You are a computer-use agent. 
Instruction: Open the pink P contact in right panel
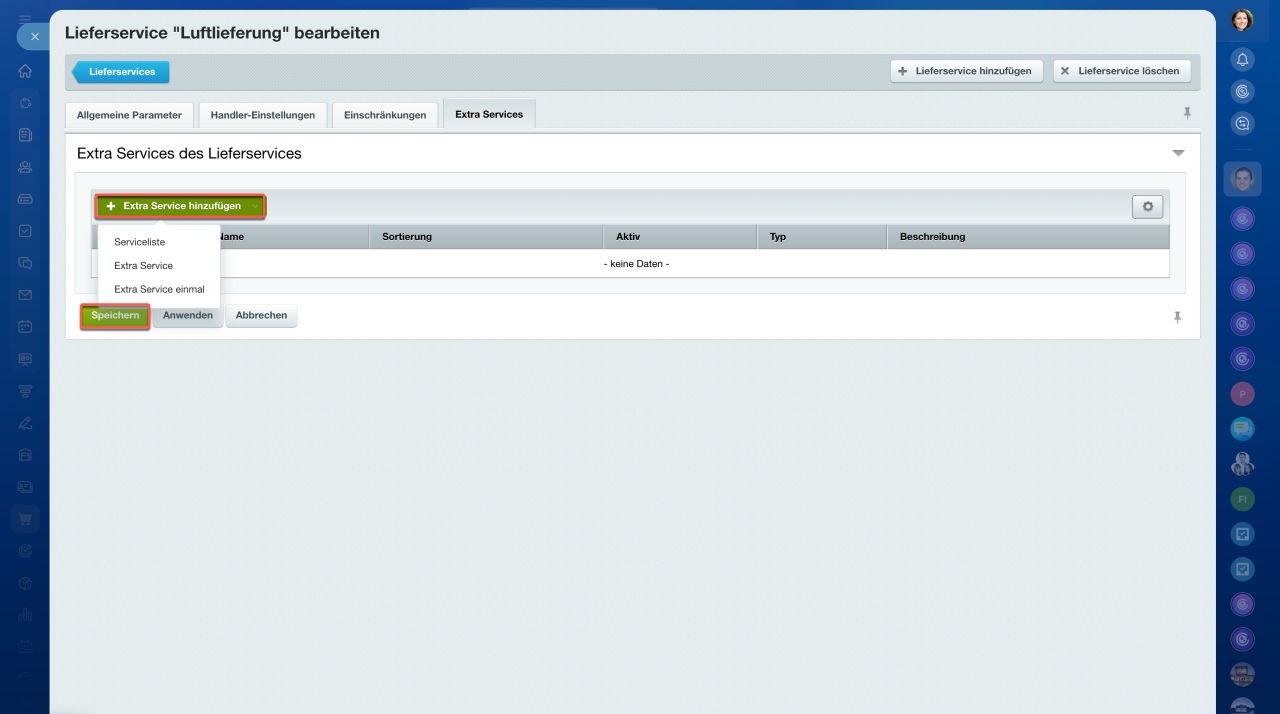[1242, 394]
